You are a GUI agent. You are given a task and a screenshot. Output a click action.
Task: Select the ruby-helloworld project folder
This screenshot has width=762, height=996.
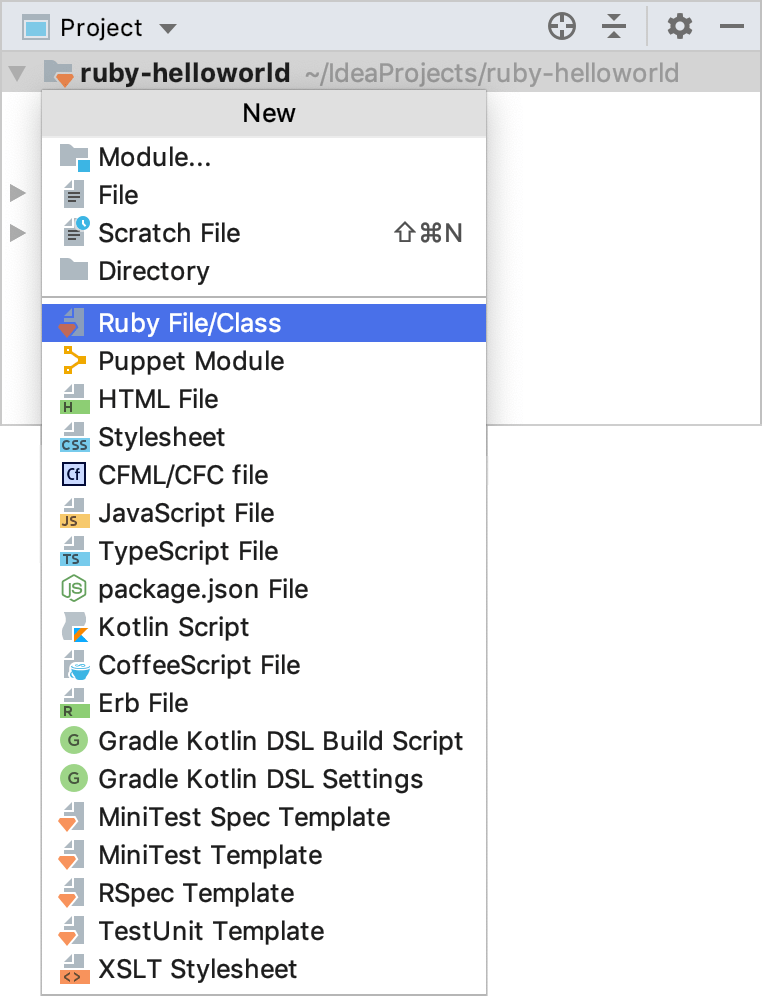pyautogui.click(x=185, y=73)
